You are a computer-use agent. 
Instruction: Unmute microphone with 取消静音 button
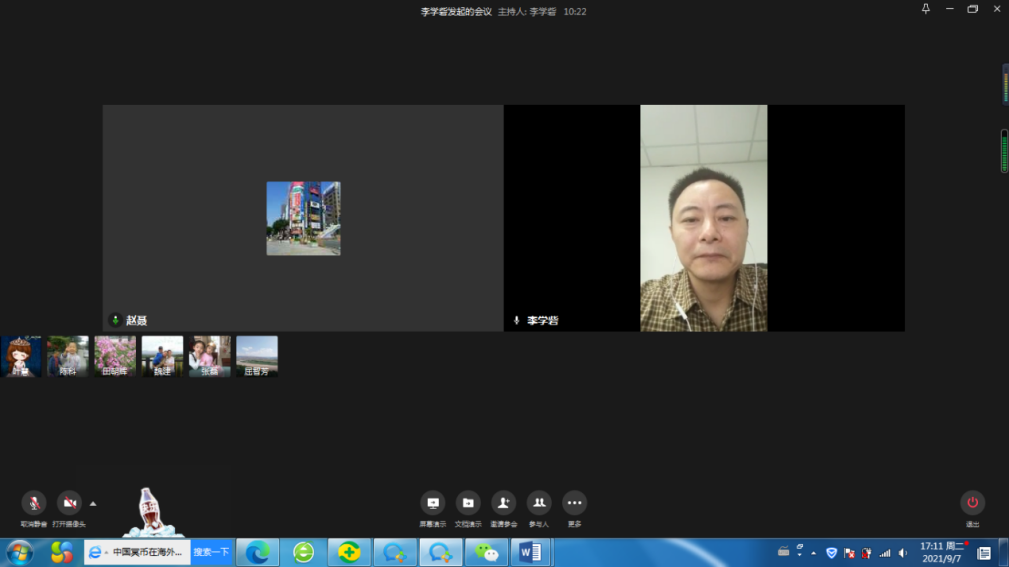pyautogui.click(x=34, y=503)
